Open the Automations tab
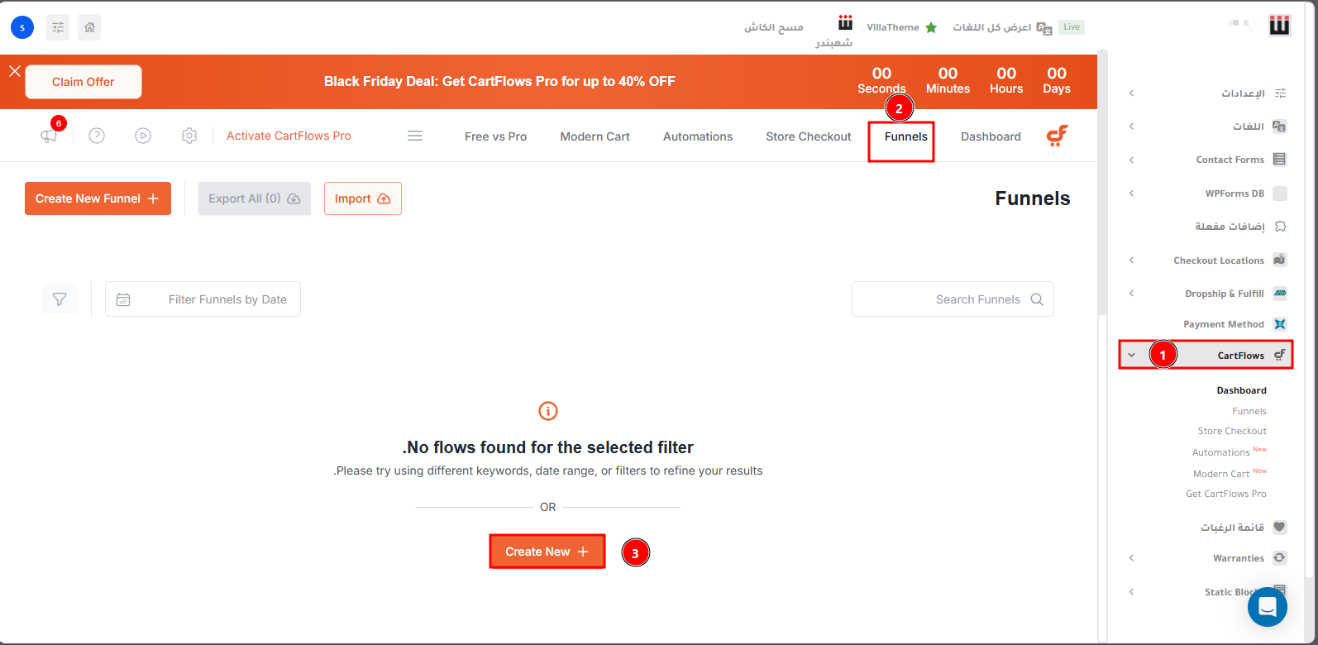This screenshot has width=1318, height=645. [x=697, y=137]
